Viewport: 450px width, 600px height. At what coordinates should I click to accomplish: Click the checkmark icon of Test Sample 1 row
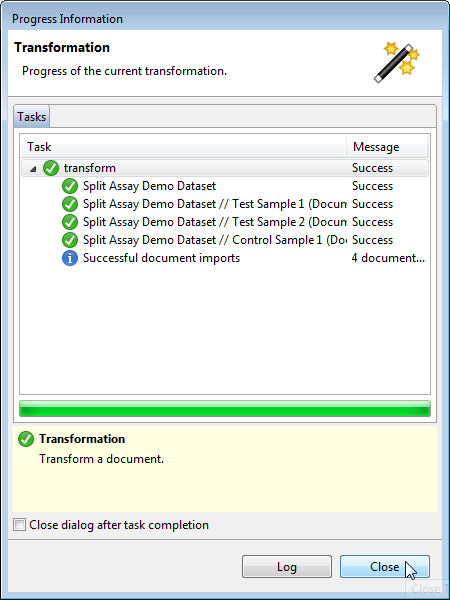click(x=70, y=204)
